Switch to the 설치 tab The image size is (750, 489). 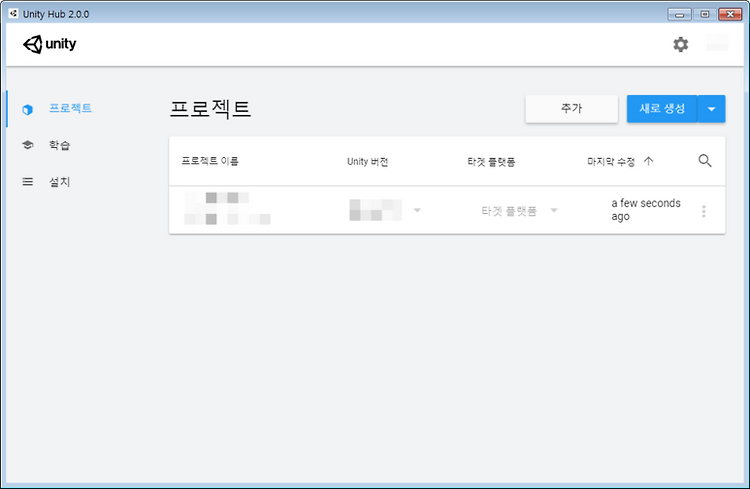pos(60,182)
